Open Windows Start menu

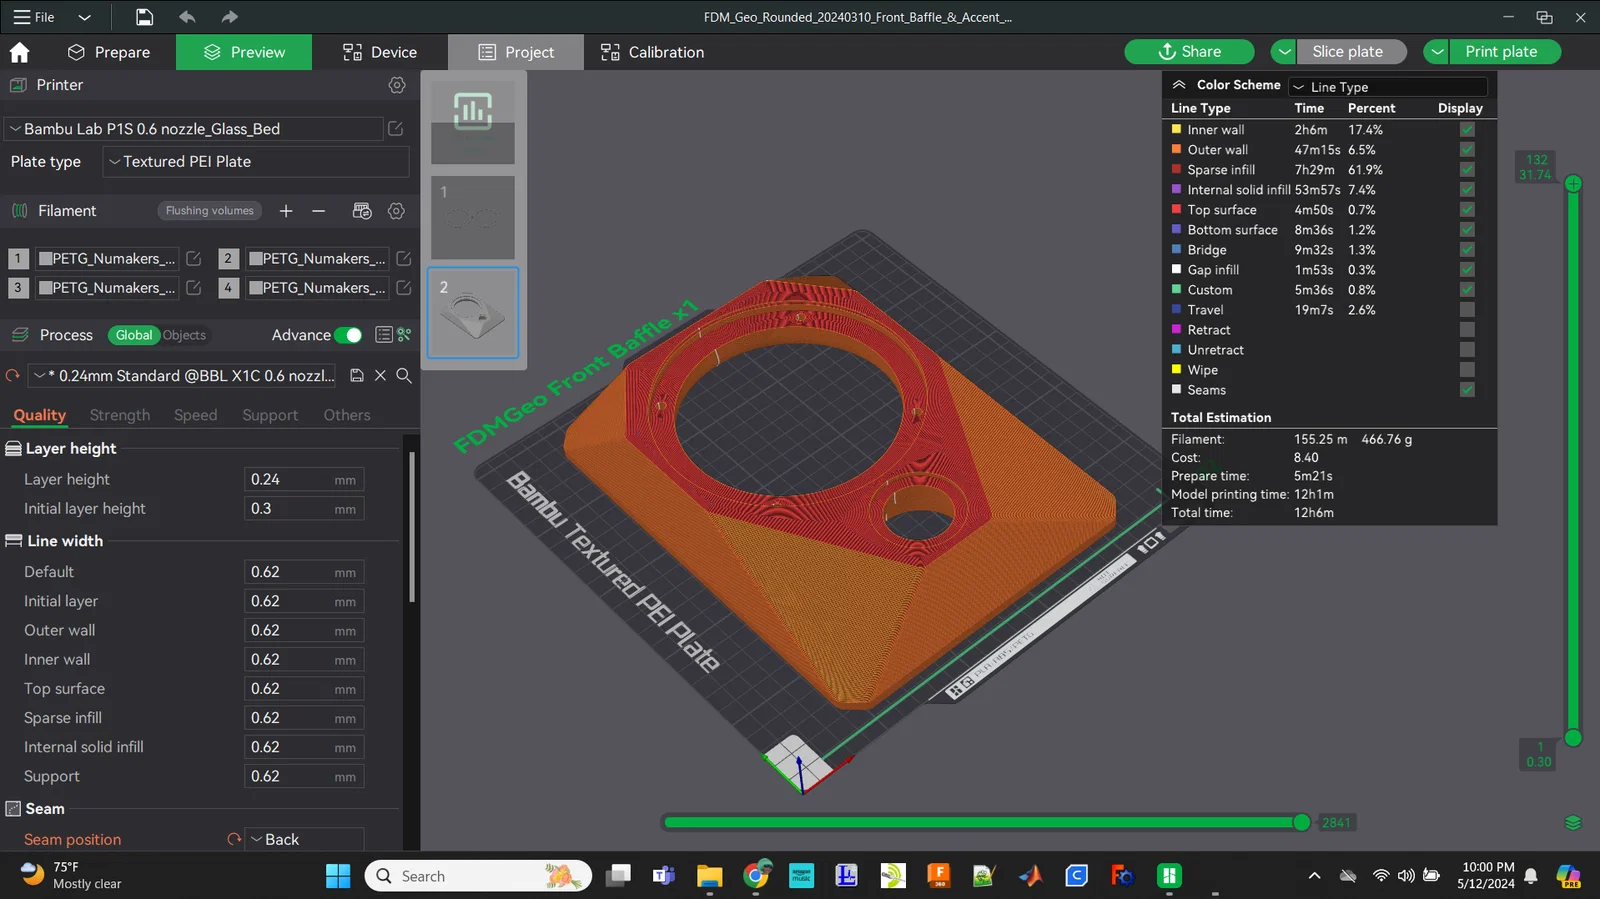pos(338,876)
